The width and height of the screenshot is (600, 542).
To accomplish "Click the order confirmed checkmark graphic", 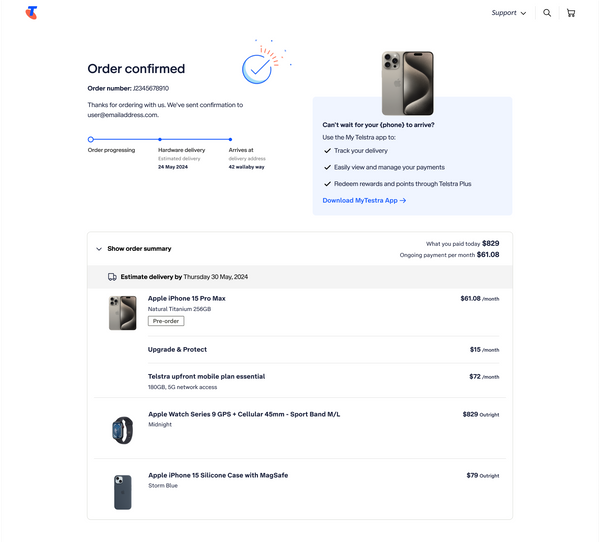I will point(258,69).
